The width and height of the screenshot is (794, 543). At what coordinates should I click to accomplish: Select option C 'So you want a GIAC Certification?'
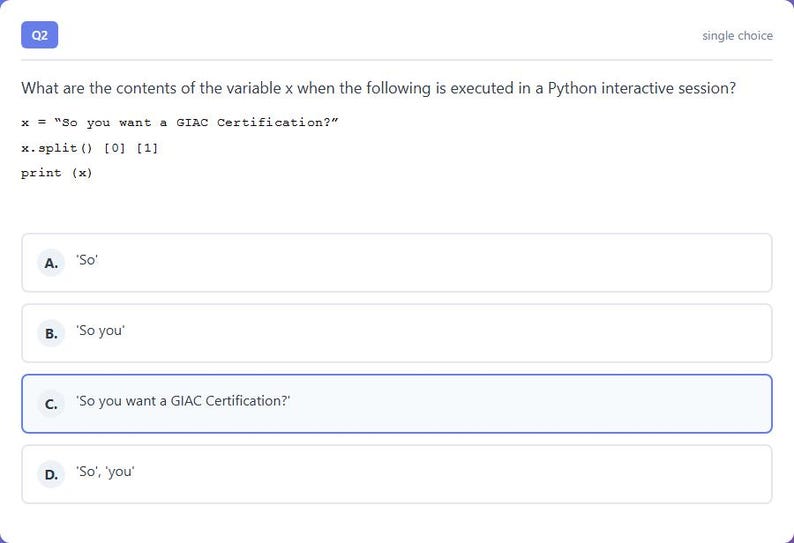396,404
